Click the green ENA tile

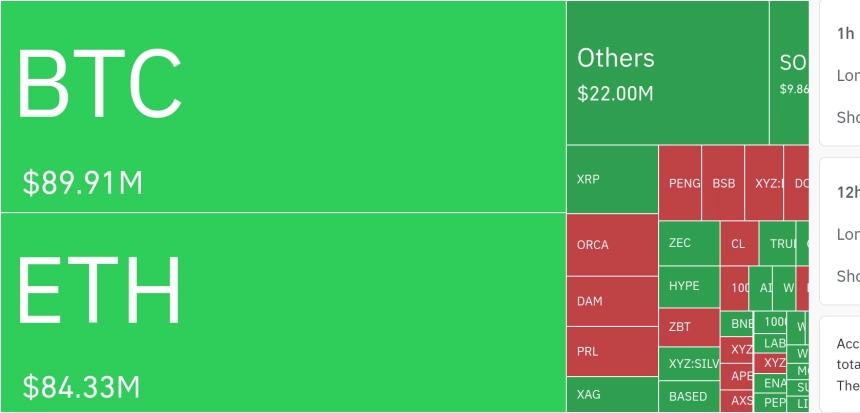(x=773, y=382)
